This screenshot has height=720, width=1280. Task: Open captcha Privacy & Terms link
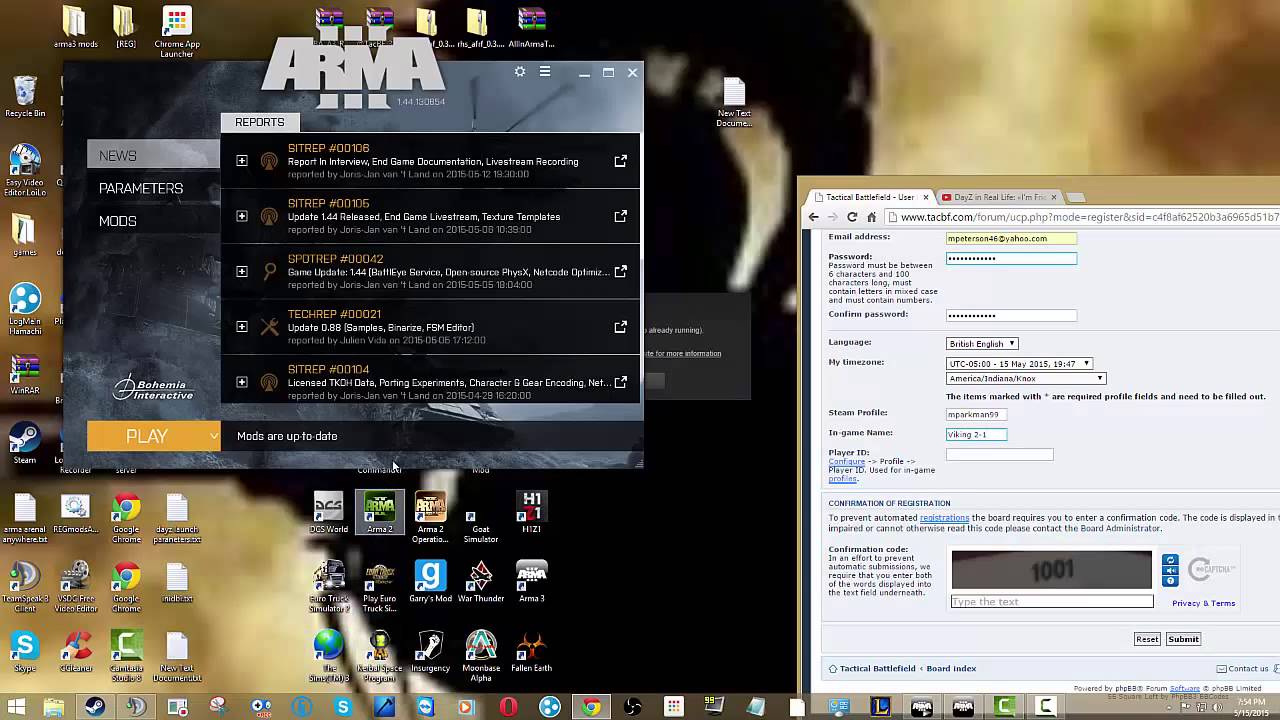(1203, 603)
